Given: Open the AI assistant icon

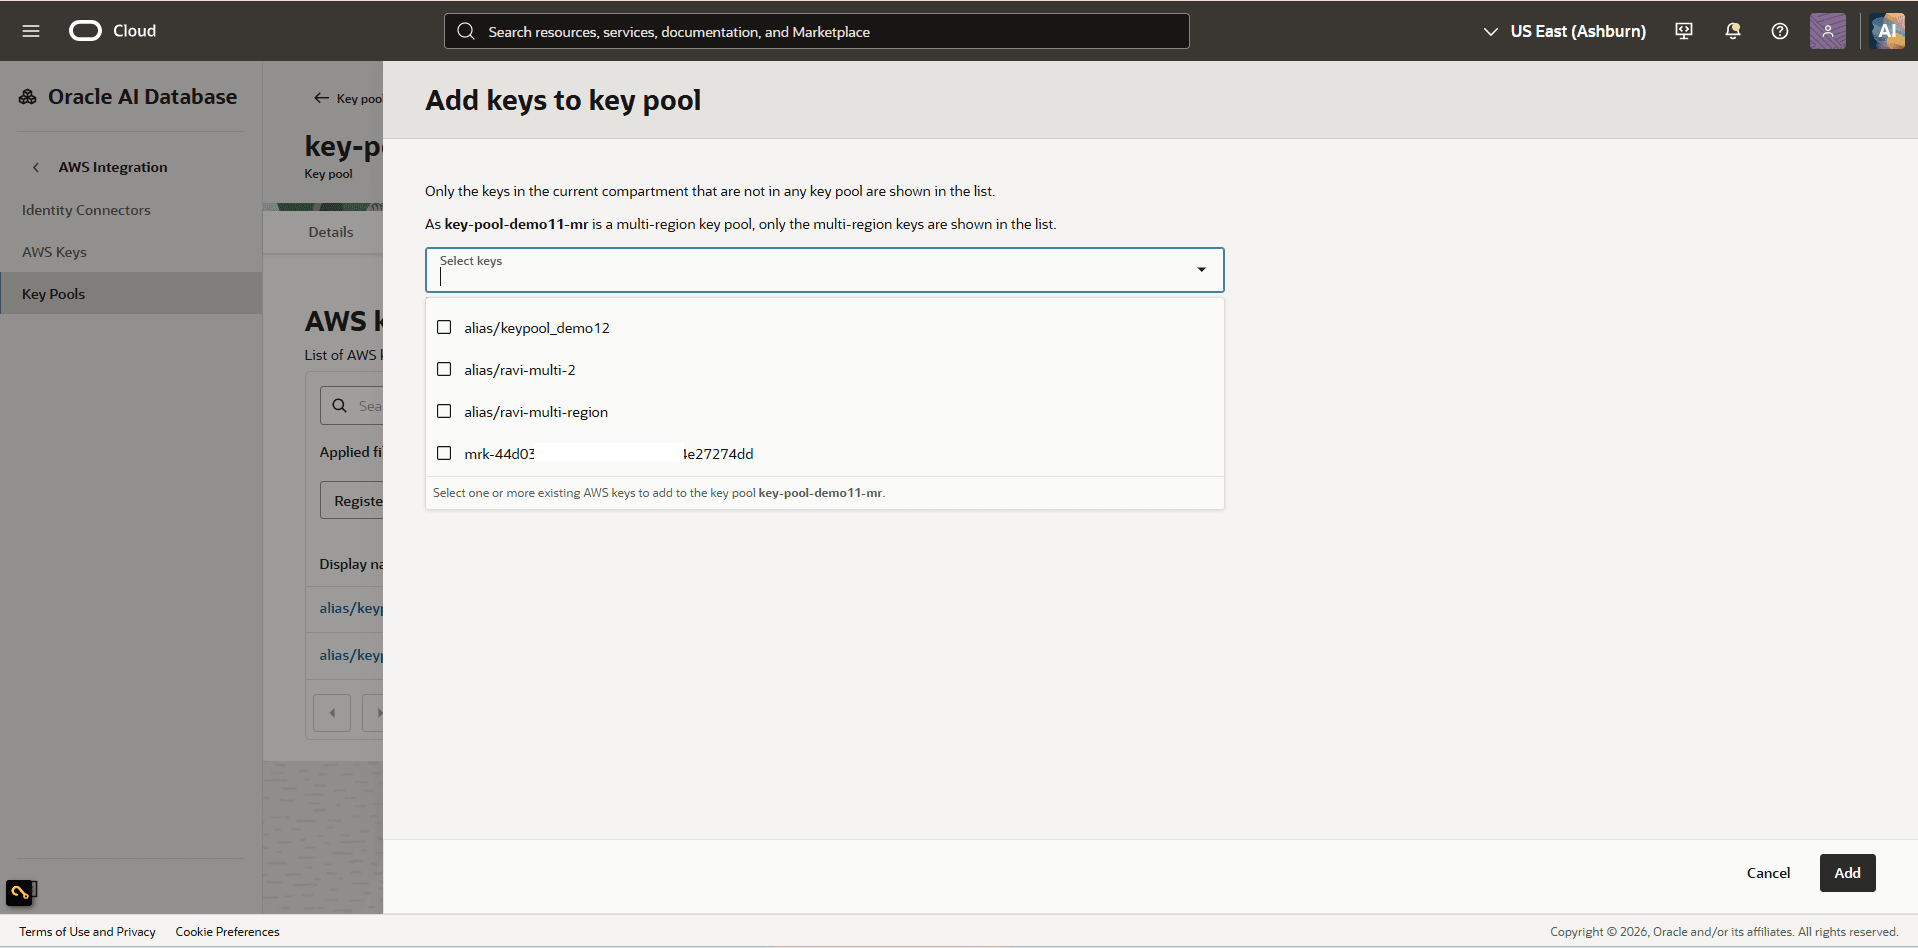Looking at the screenshot, I should click(x=1887, y=31).
